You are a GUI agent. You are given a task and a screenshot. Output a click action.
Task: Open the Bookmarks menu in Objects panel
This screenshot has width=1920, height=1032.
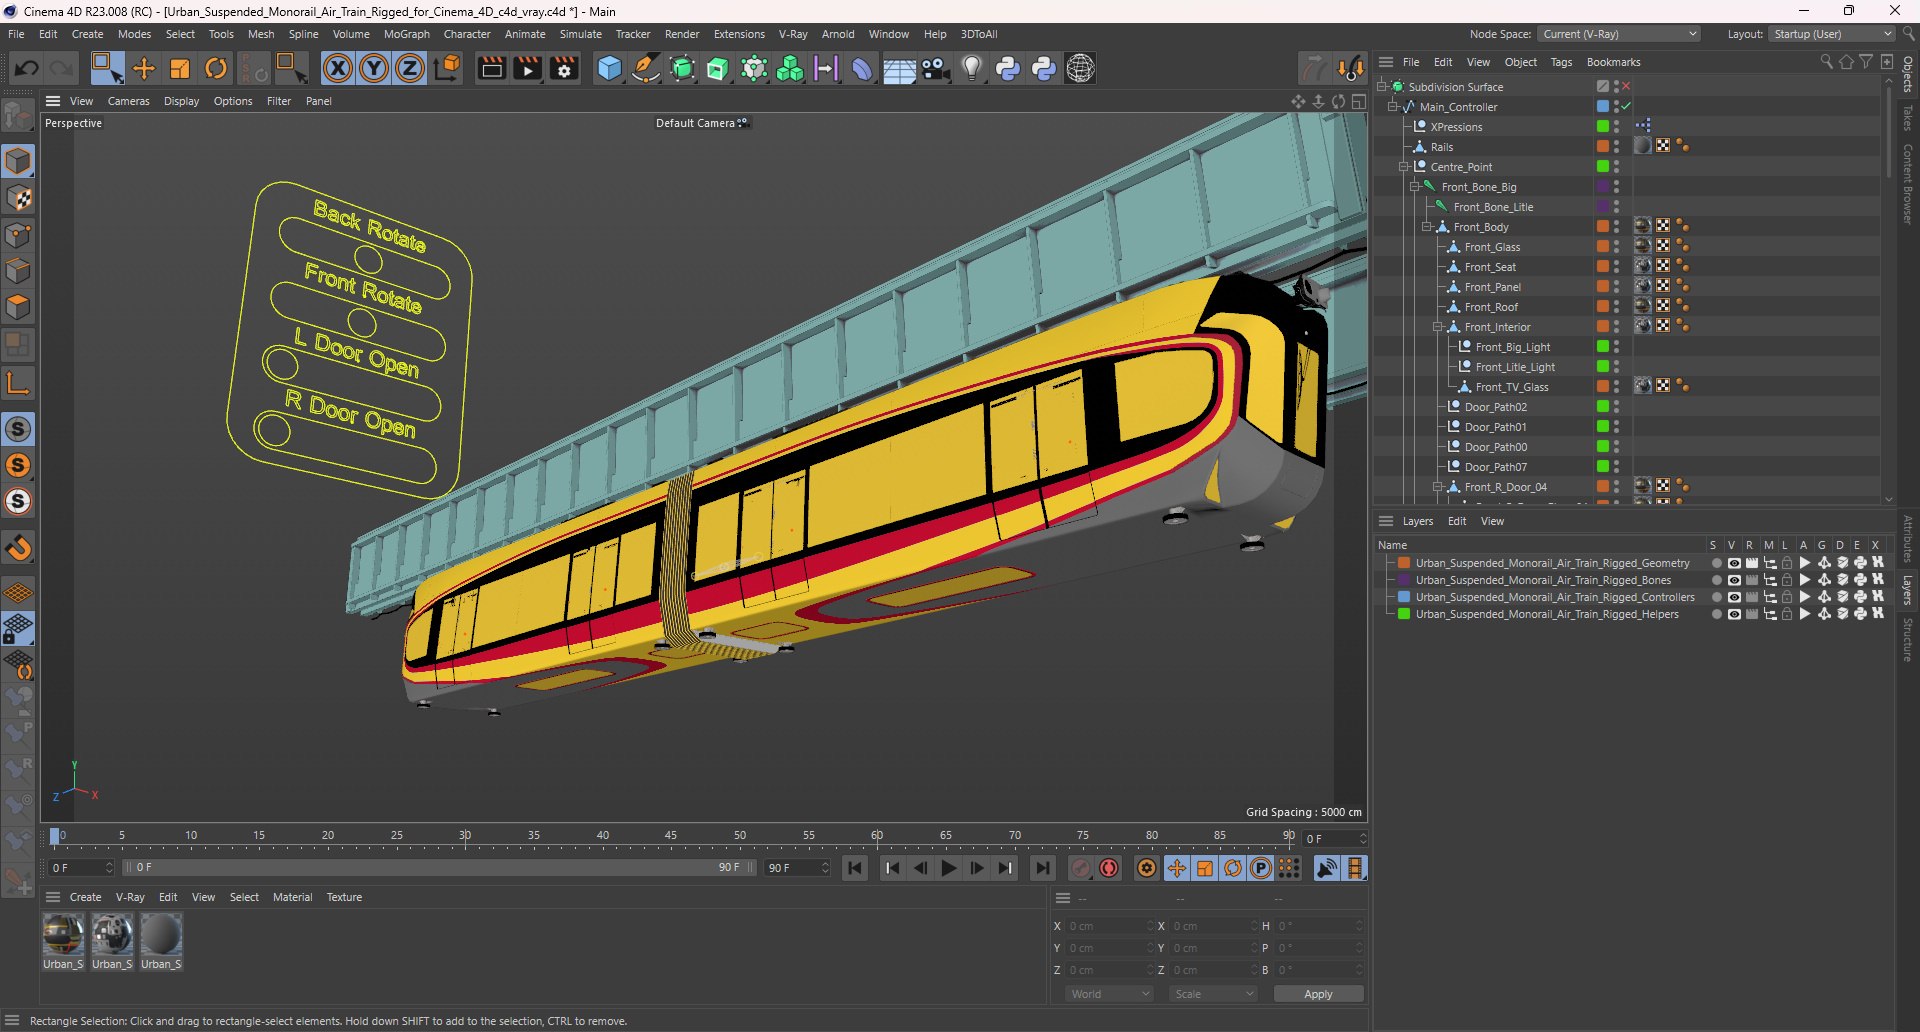tap(1613, 62)
